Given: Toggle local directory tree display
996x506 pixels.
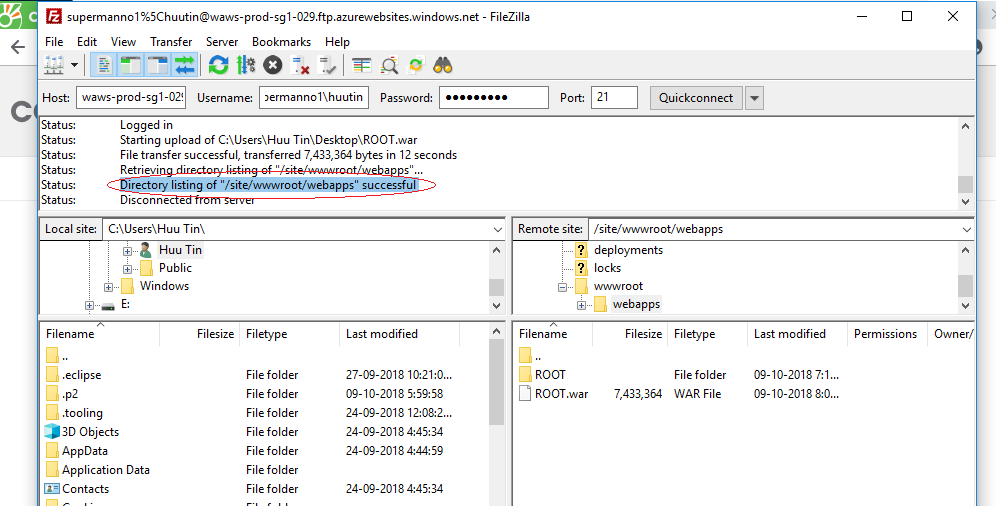Looking at the screenshot, I should 131,65.
